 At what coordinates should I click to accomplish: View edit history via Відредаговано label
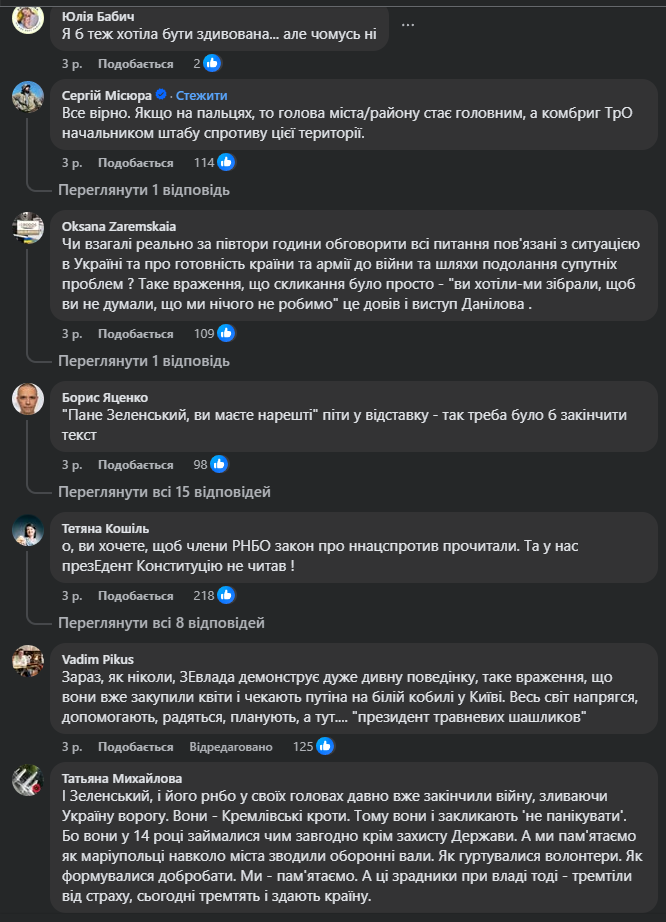coord(230,746)
